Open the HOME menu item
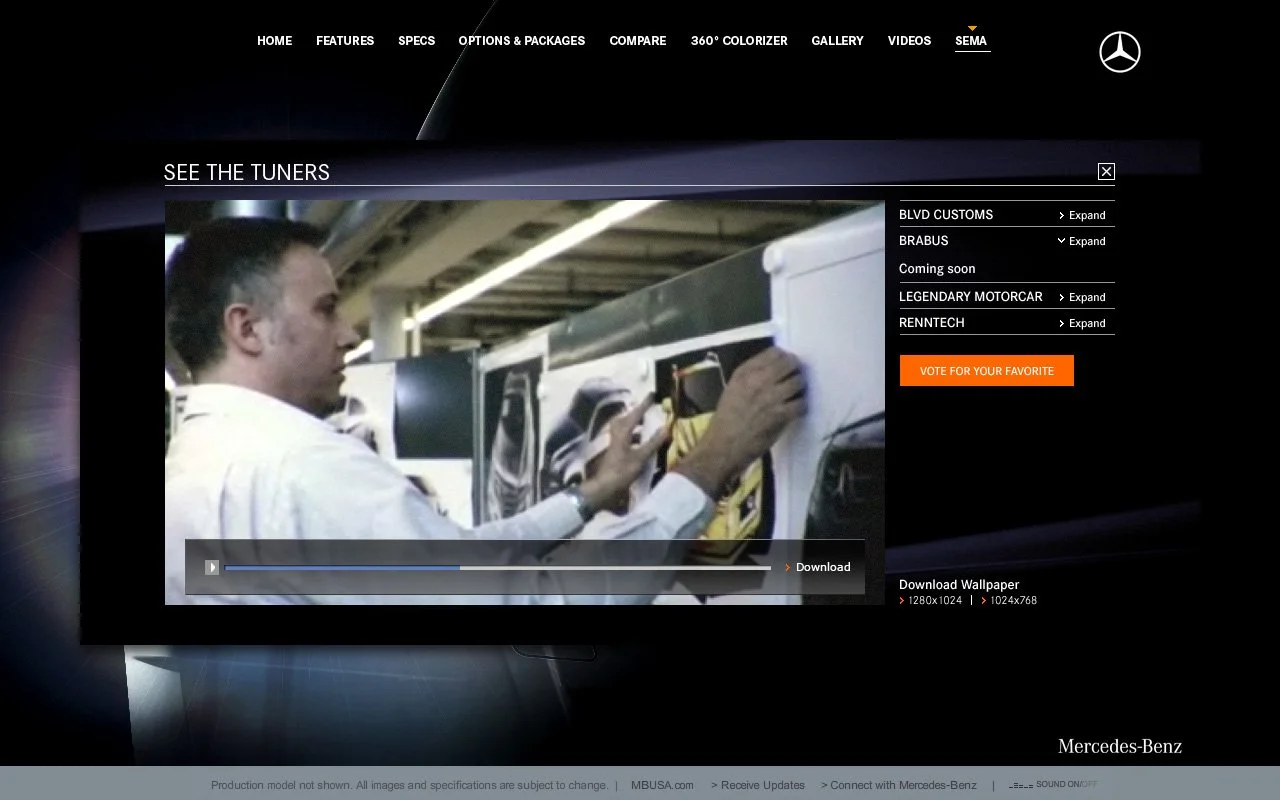The height and width of the screenshot is (800, 1280). 275,41
